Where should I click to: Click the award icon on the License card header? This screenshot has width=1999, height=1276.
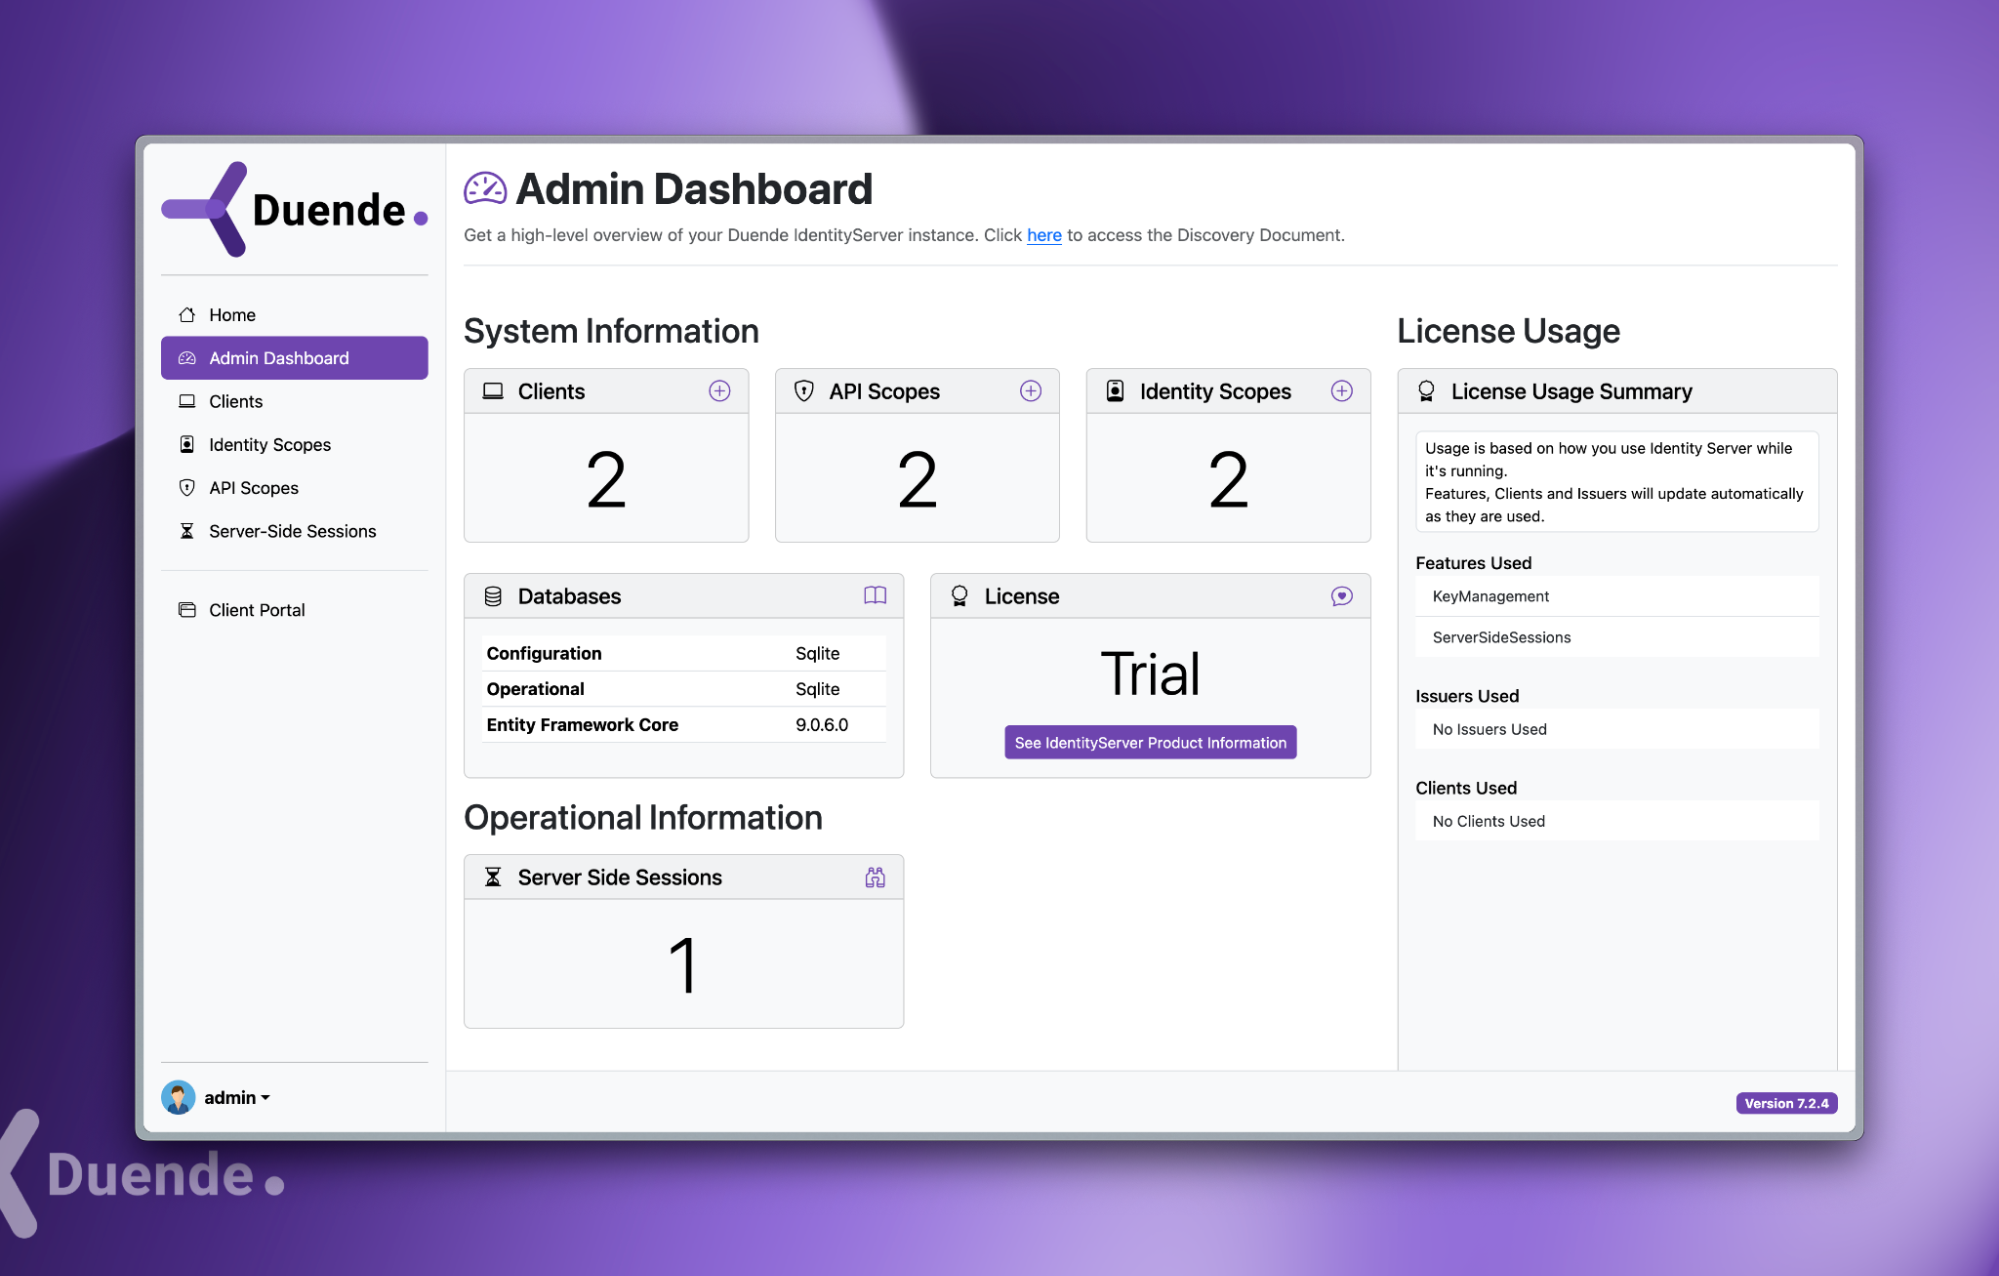click(x=960, y=596)
